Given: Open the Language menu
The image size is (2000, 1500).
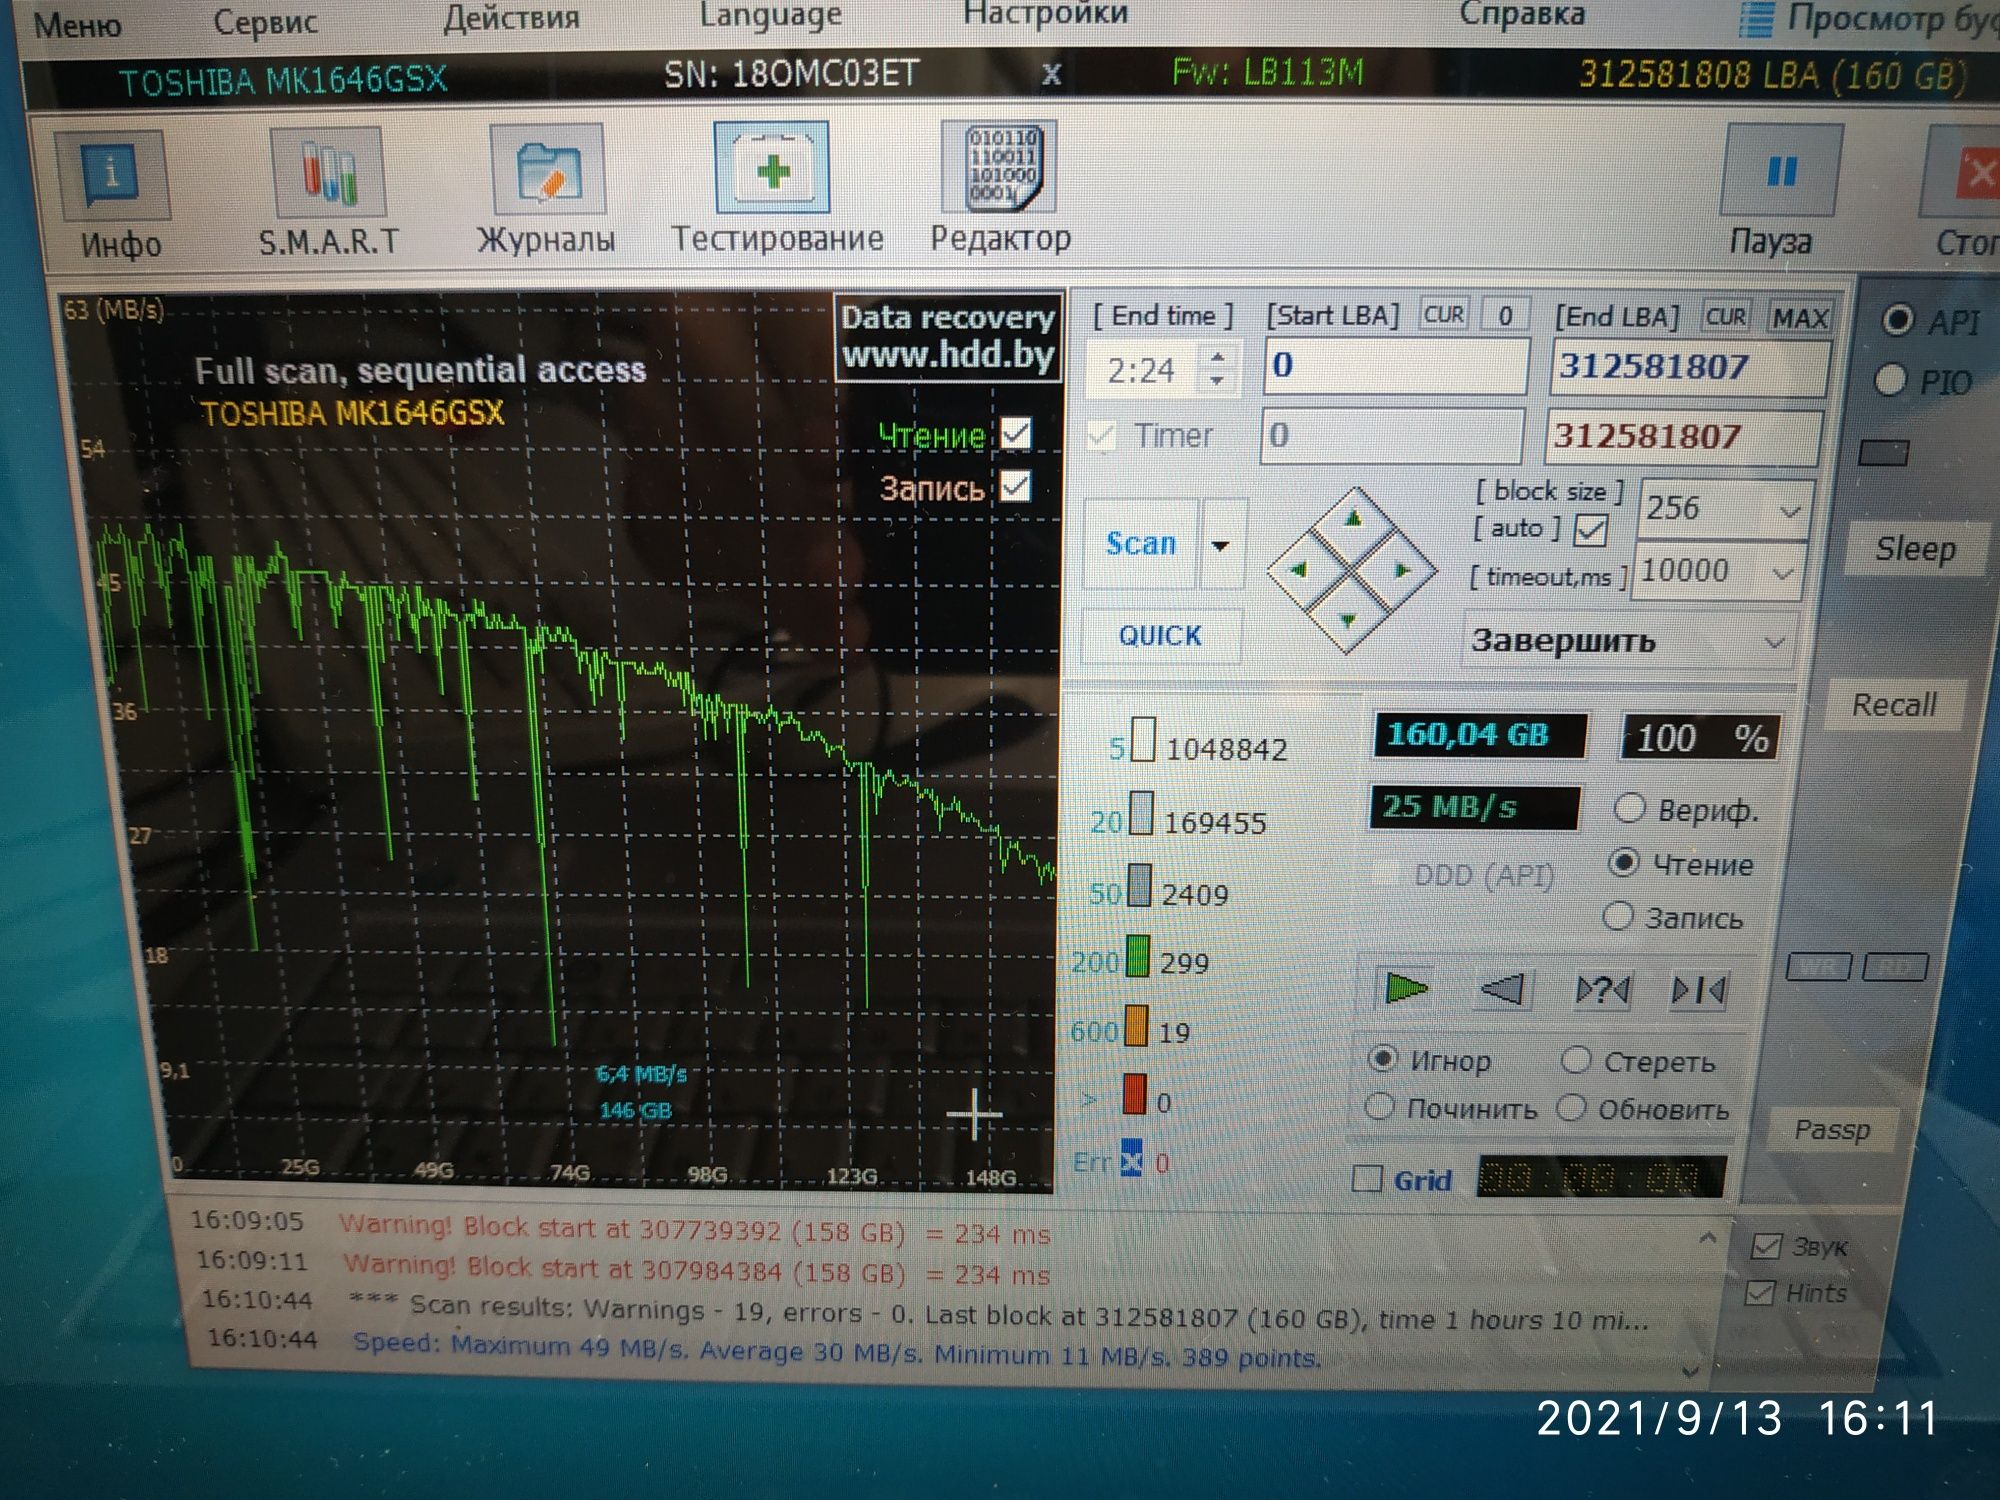Looking at the screenshot, I should coord(770,16).
